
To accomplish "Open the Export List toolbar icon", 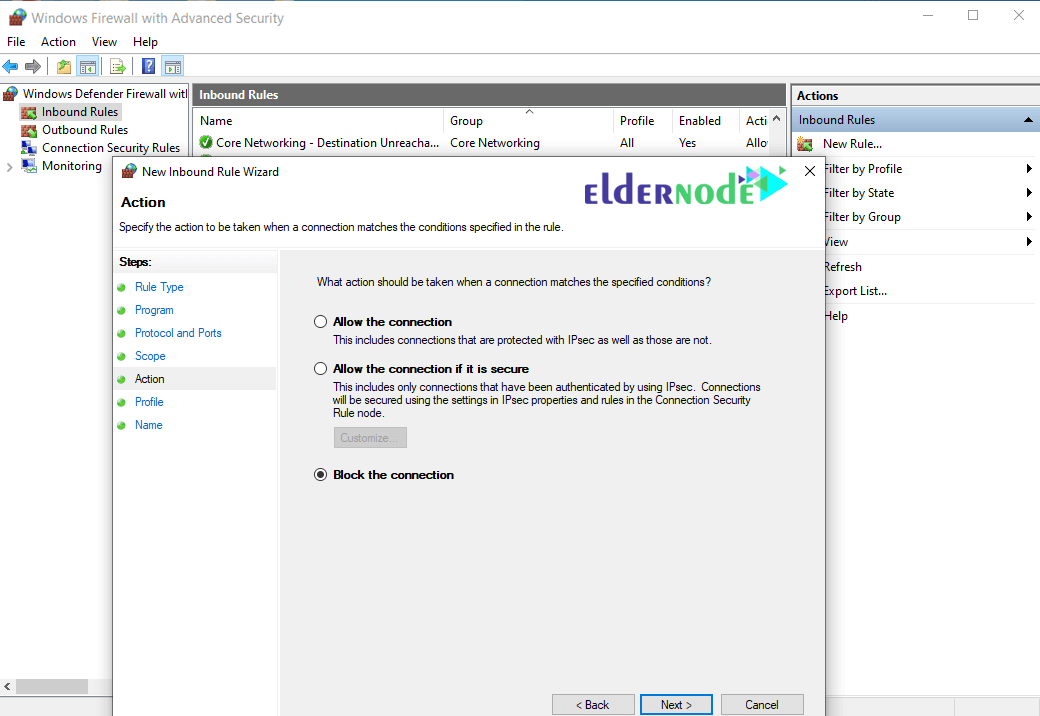I will pyautogui.click(x=117, y=66).
